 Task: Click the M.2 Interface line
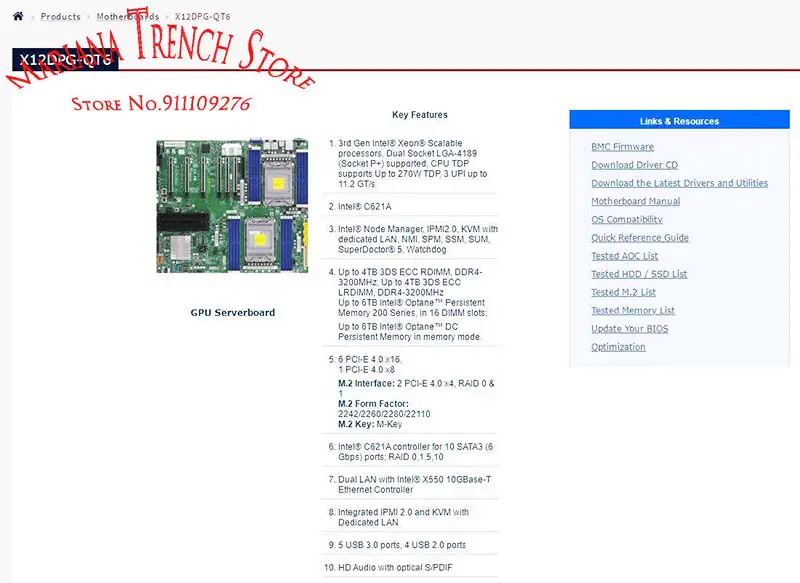click(x=416, y=388)
